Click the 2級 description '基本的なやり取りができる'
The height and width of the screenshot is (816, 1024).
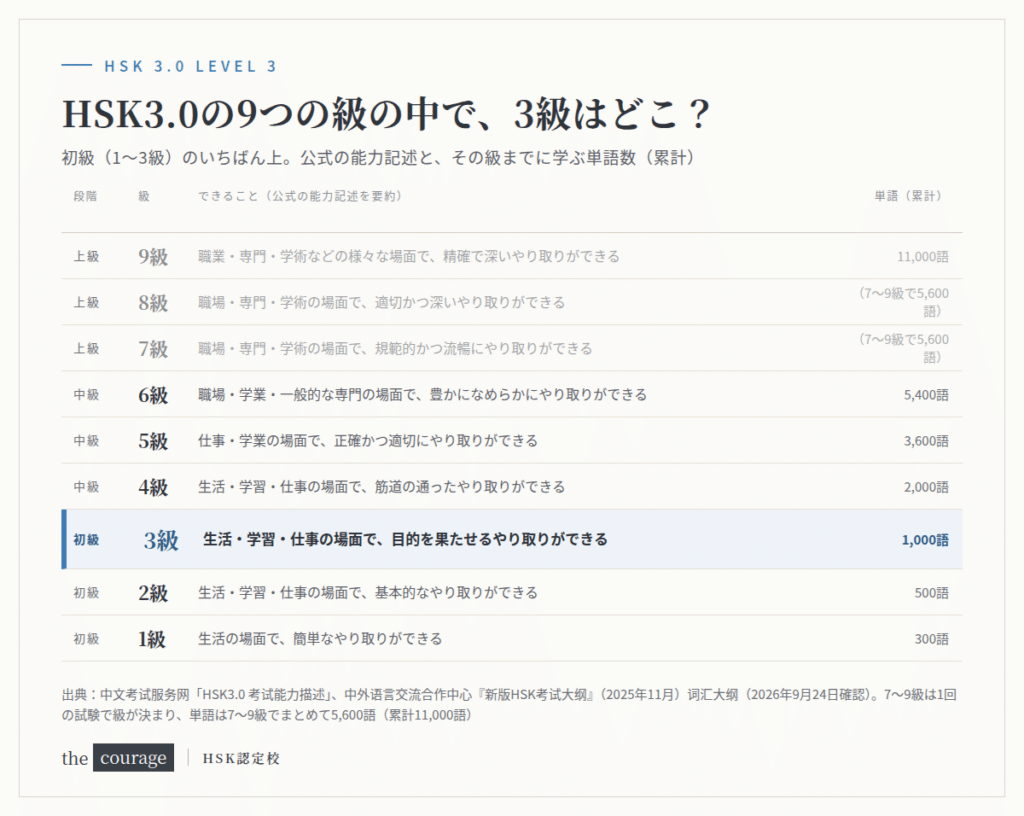[x=456, y=593]
